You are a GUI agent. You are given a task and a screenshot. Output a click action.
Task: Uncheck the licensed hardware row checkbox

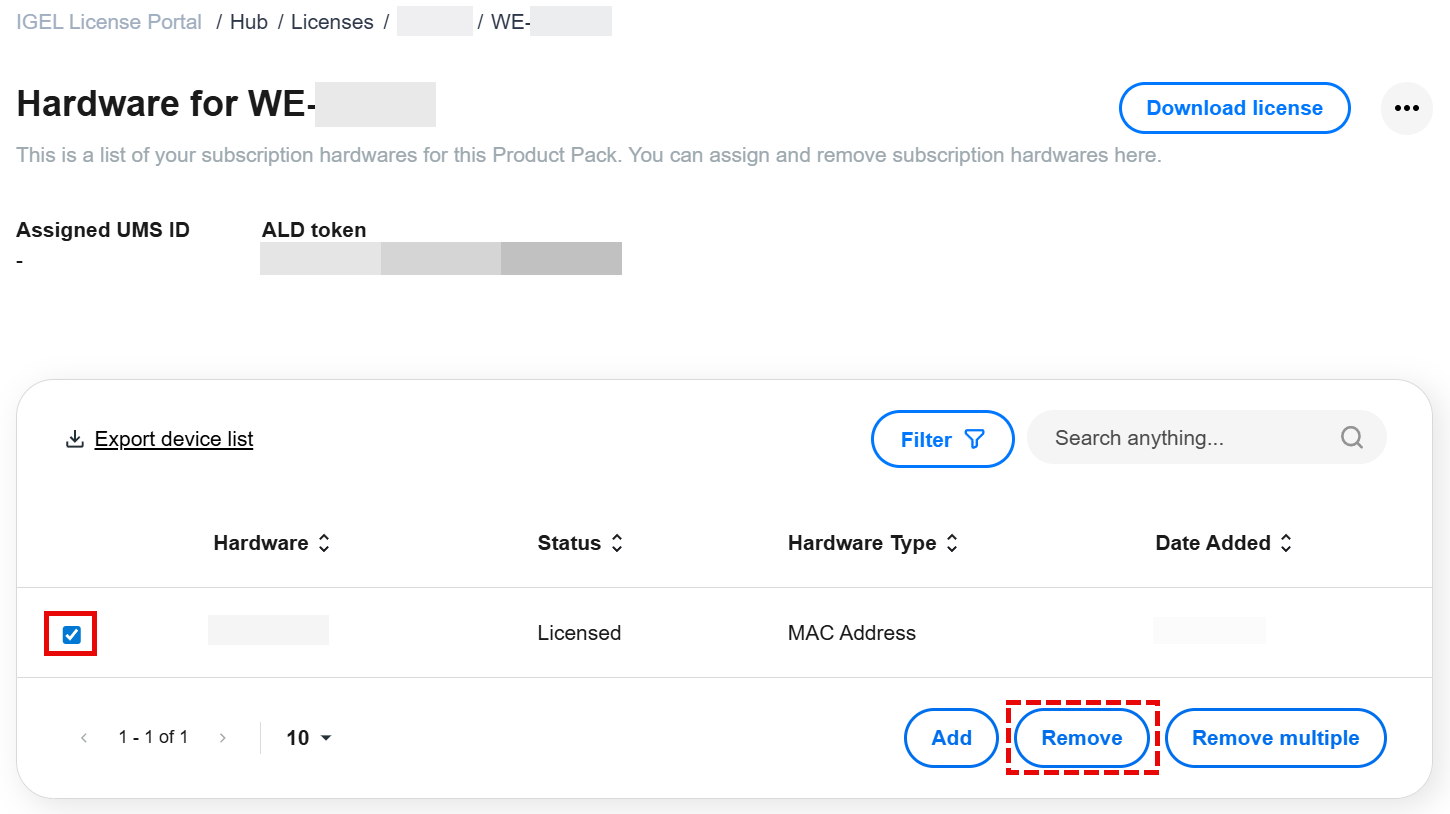(71, 634)
